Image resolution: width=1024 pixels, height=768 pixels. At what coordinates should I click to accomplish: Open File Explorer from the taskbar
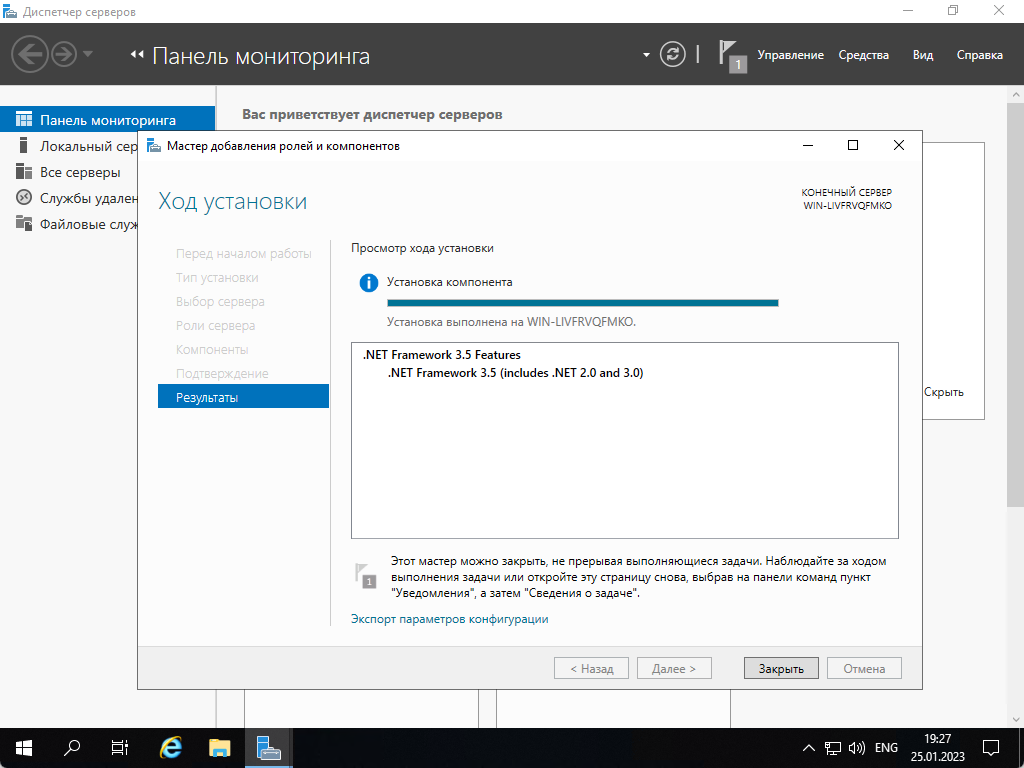(x=219, y=748)
